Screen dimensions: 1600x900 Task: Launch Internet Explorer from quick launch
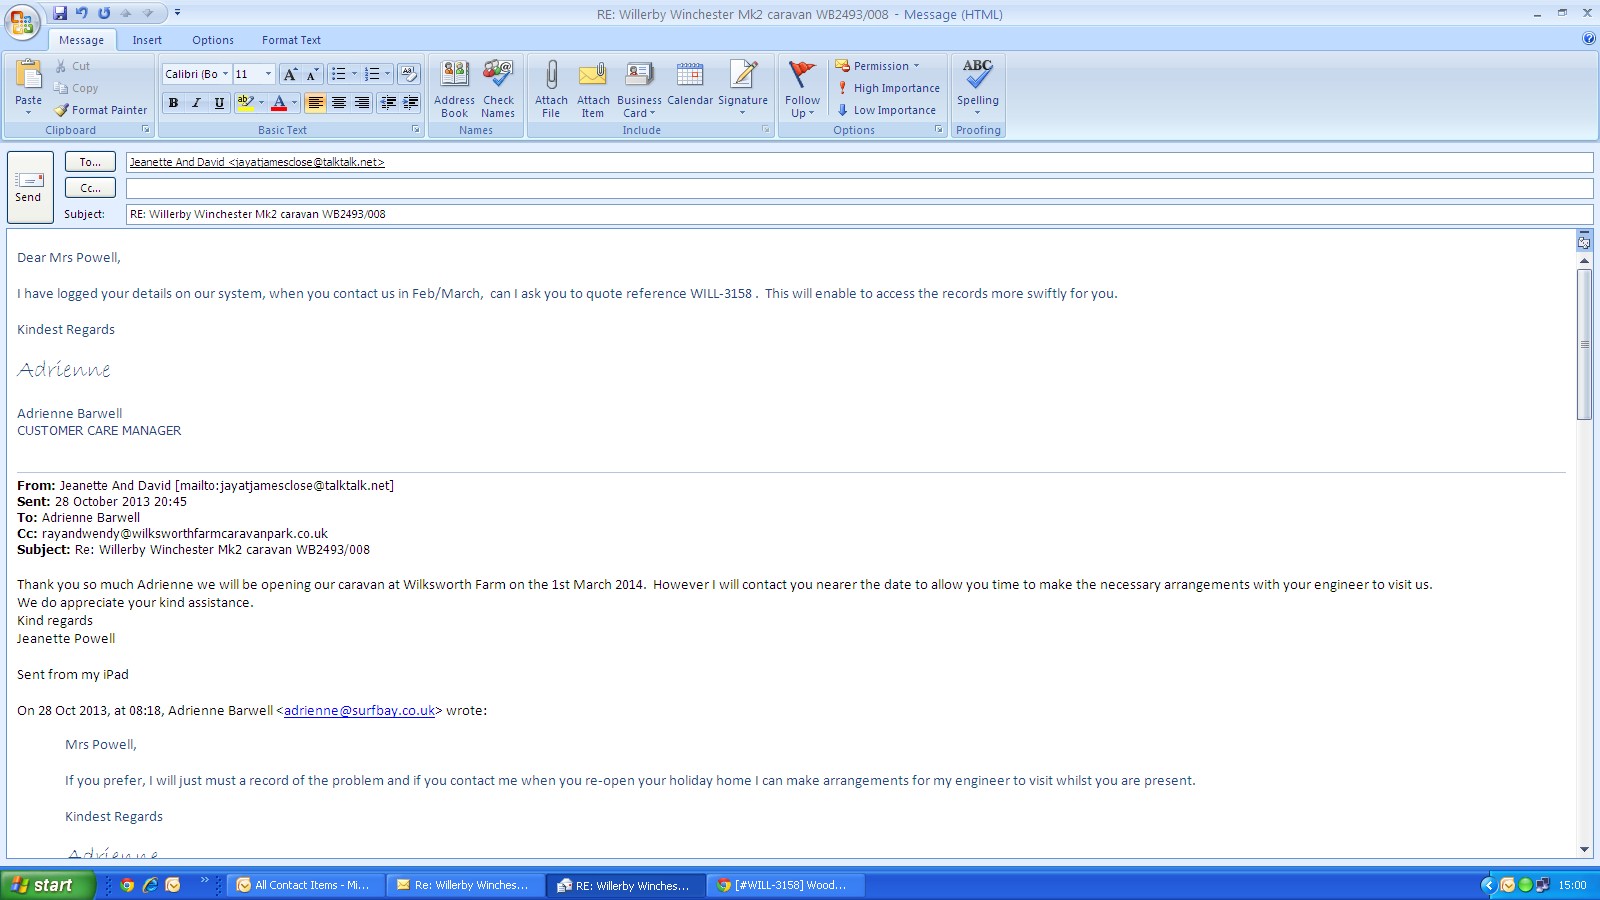click(150, 885)
